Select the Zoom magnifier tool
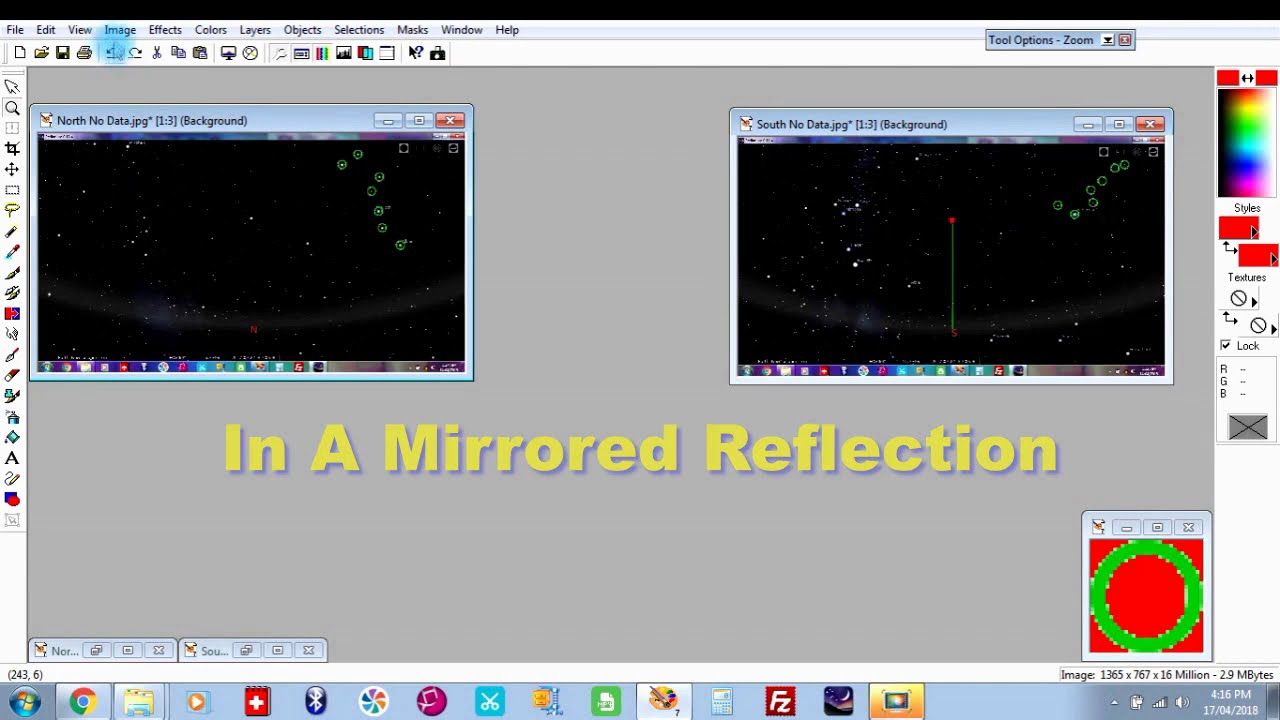The image size is (1280, 720). point(12,108)
